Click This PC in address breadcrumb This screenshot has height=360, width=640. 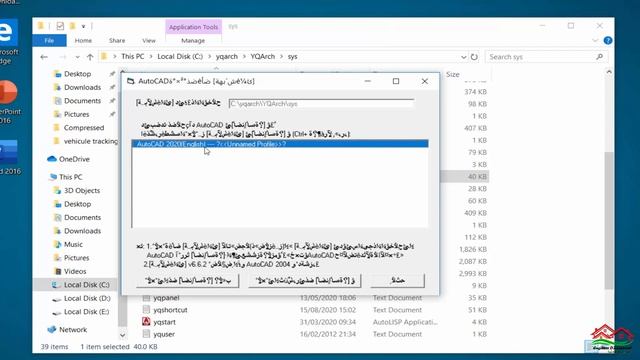click(x=133, y=56)
